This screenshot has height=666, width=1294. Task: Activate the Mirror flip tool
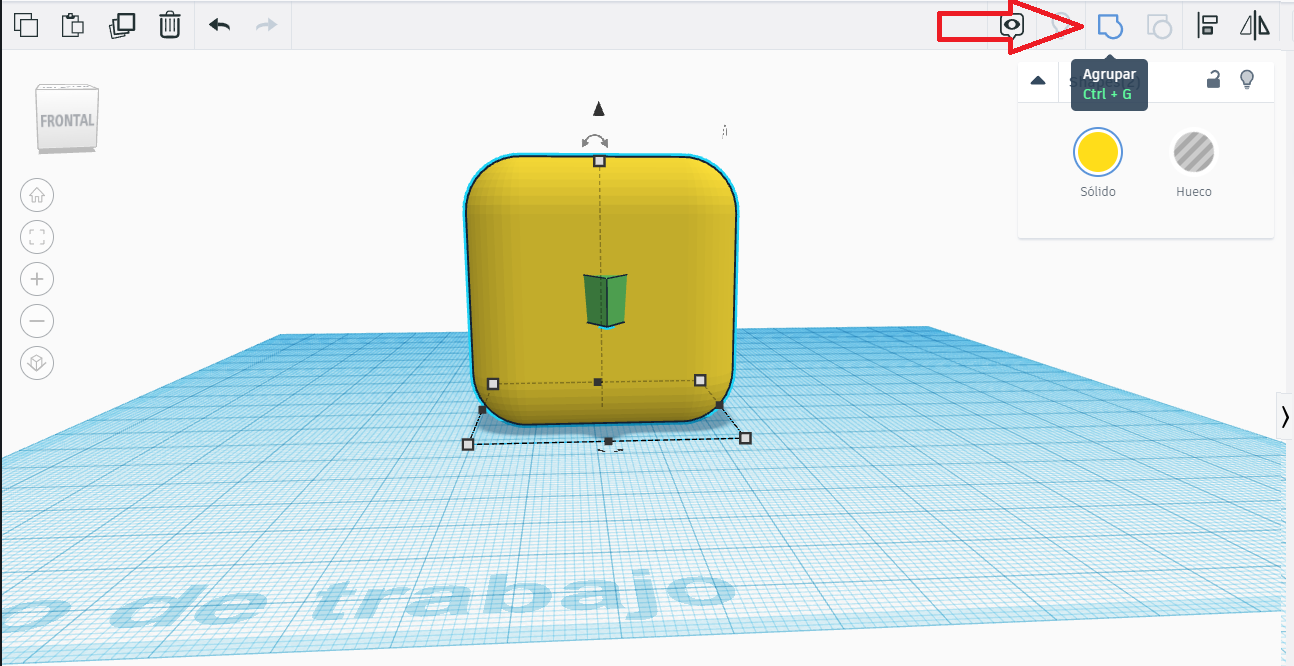(x=1254, y=26)
